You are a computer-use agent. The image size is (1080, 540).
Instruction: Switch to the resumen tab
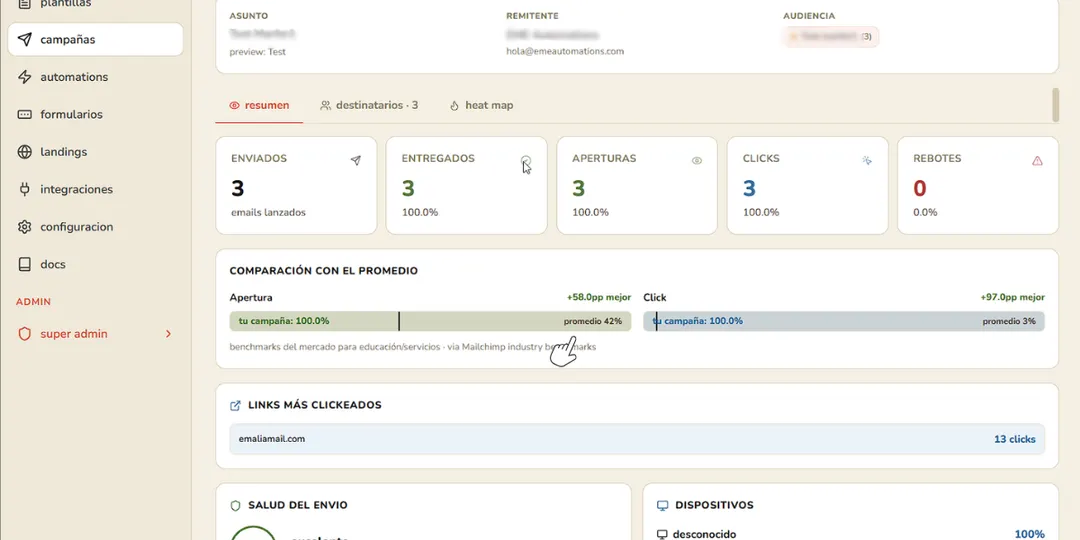[x=259, y=105]
